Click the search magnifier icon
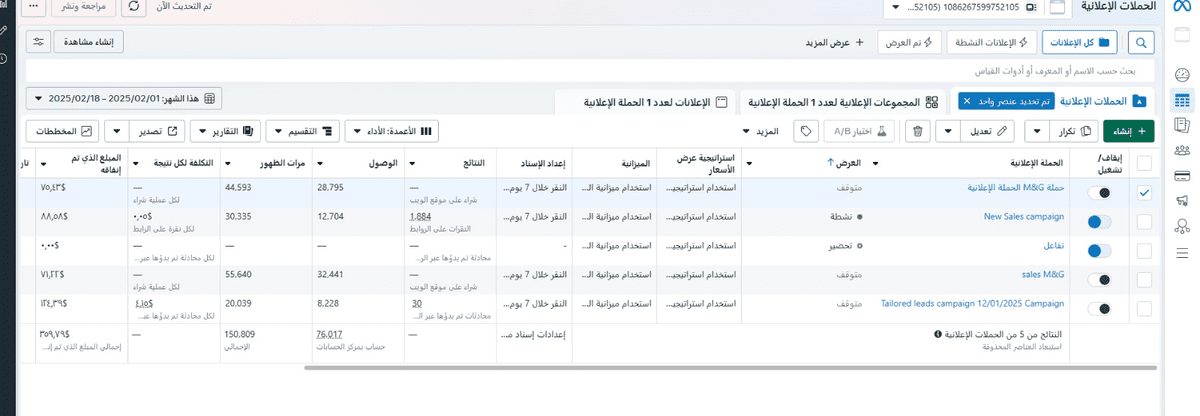 click(1141, 42)
